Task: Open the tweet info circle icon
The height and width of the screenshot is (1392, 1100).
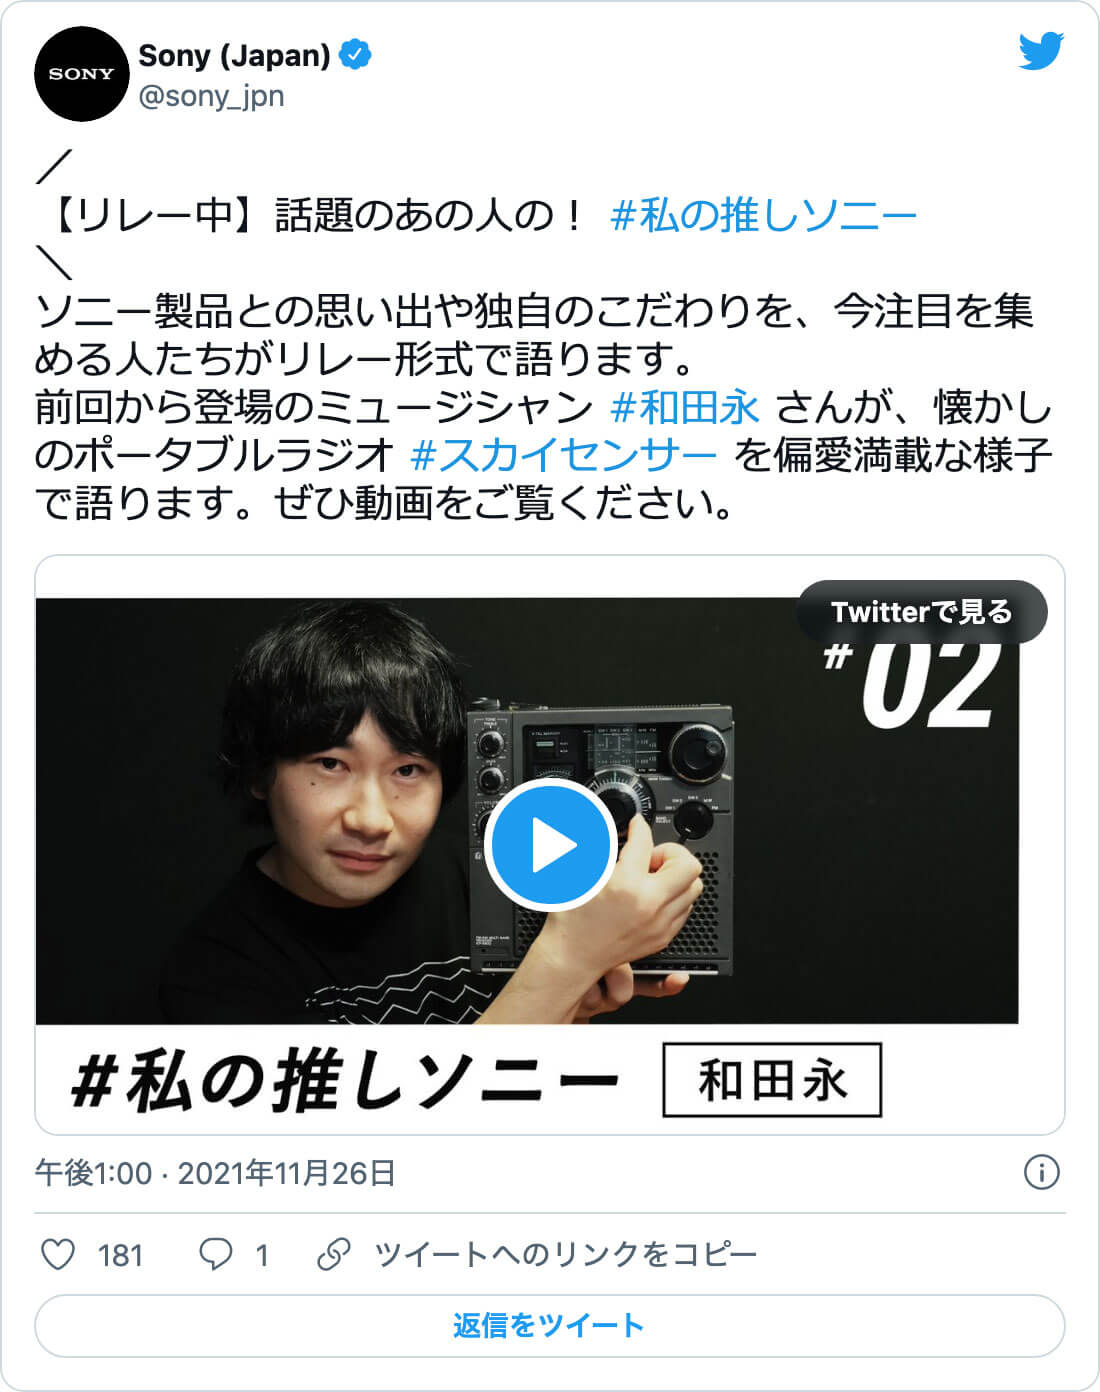Action: [1042, 1172]
